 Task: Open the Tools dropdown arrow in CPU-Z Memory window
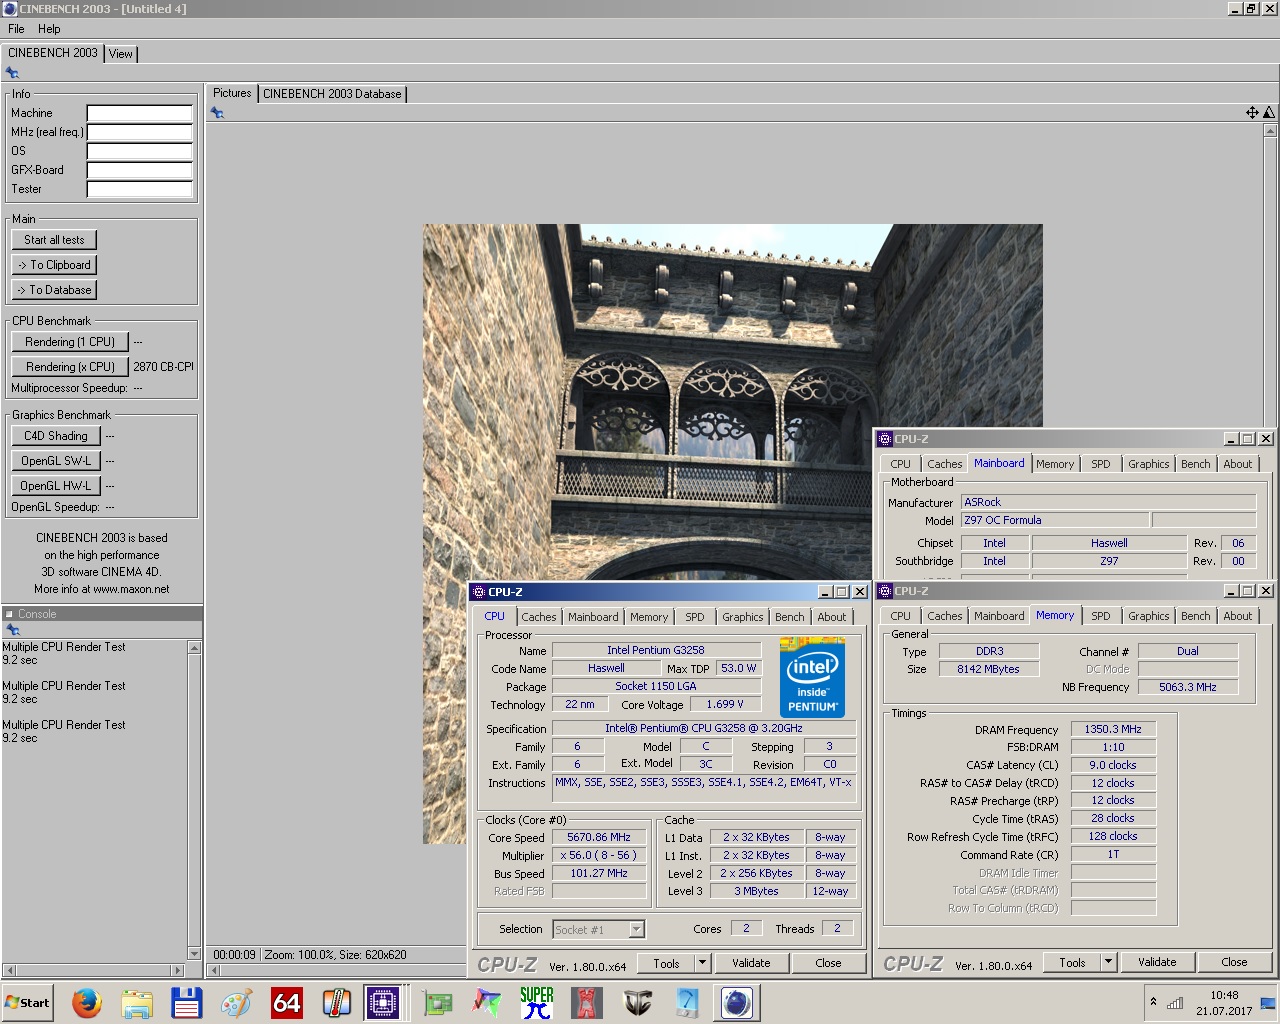click(1108, 962)
